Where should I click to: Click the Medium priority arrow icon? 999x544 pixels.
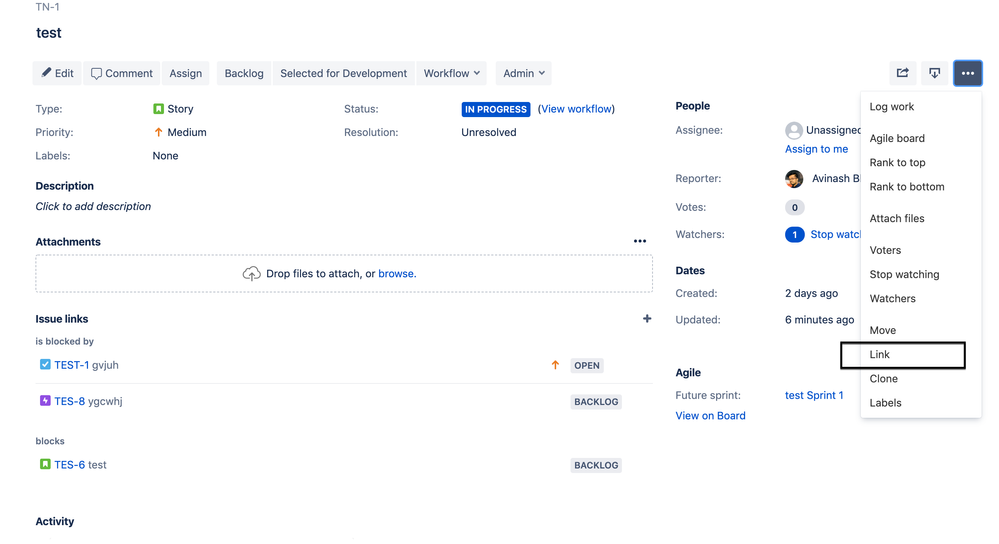pos(159,132)
